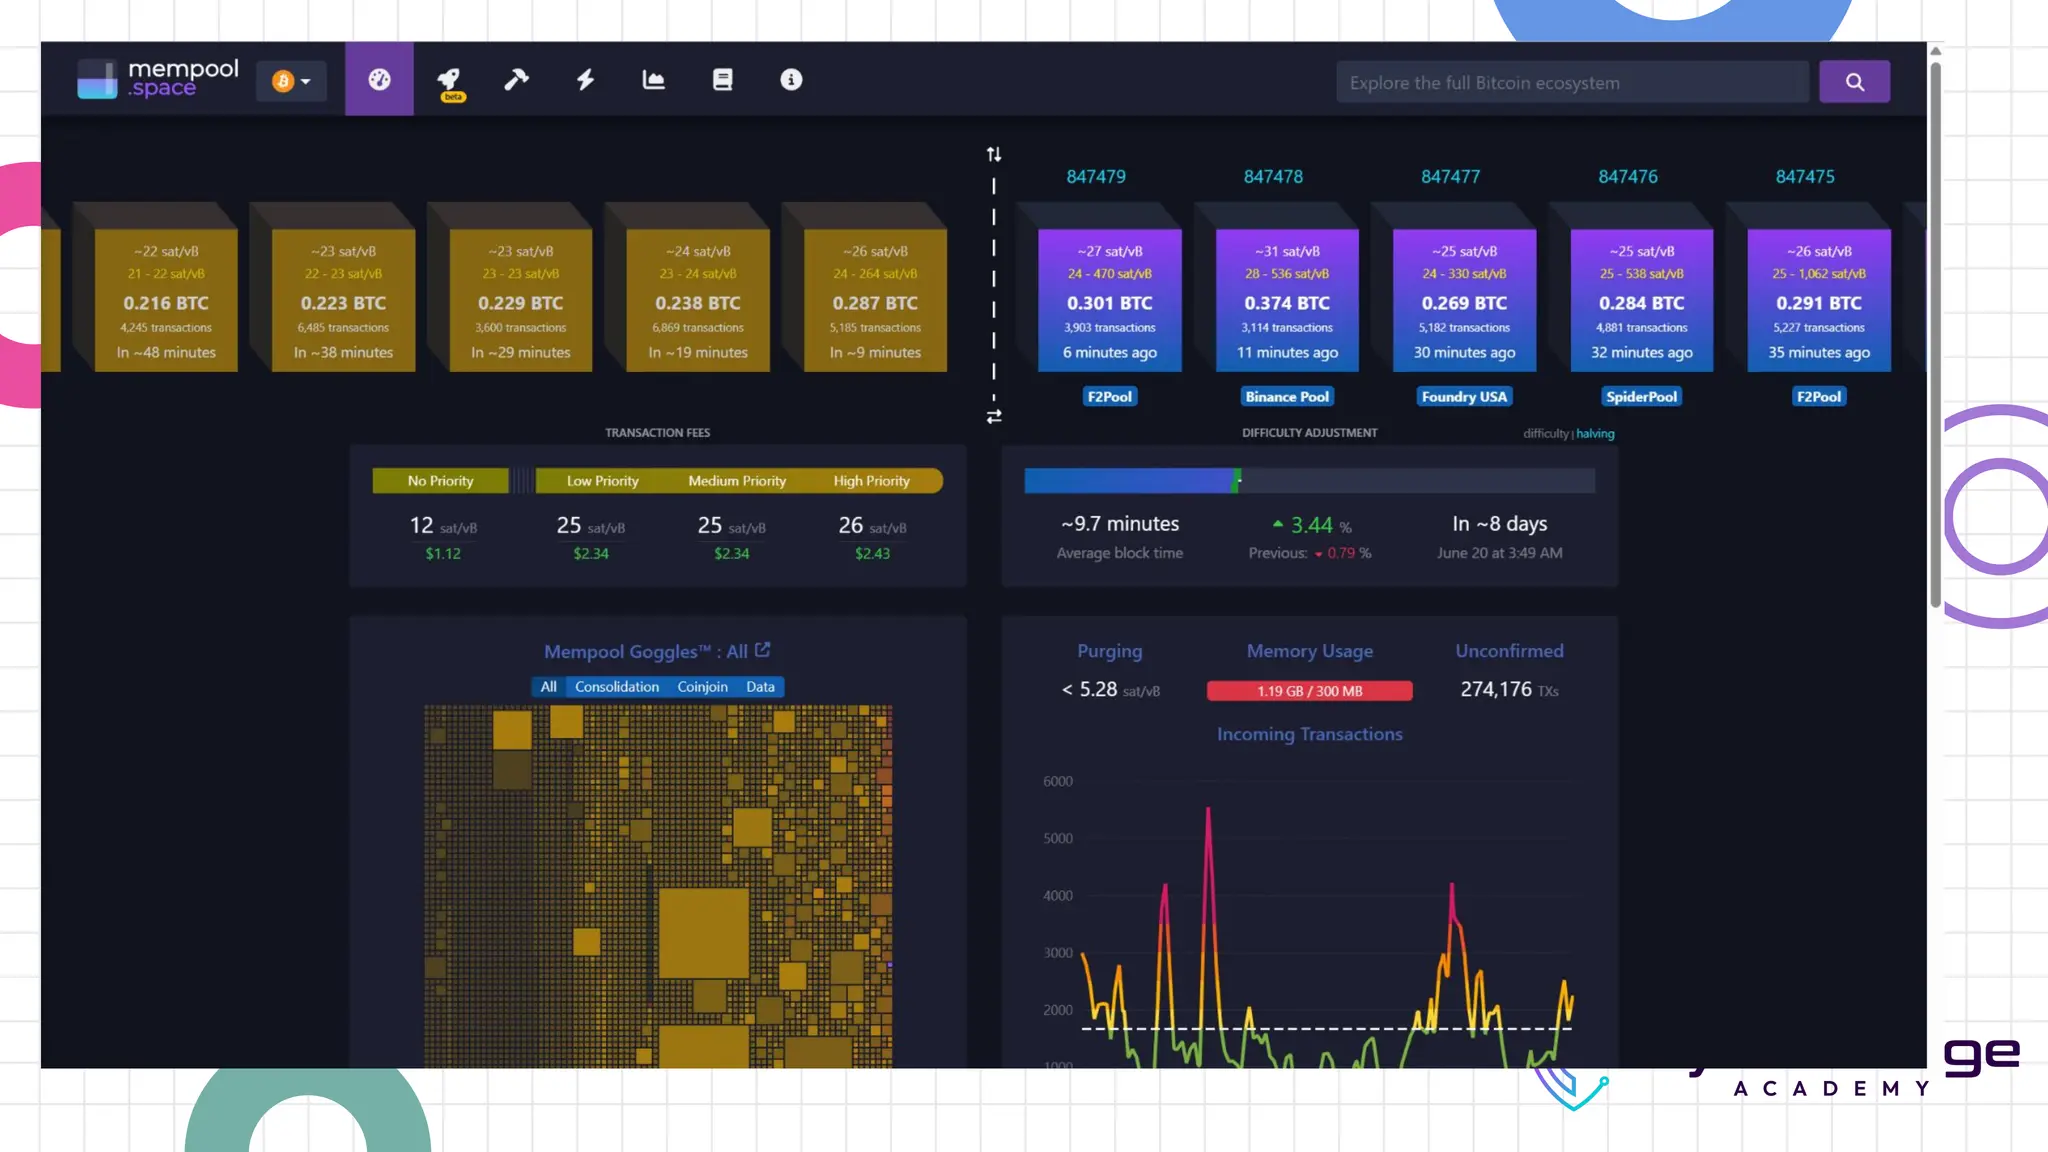Select the Coinjoin goggles filter

pos(702,687)
